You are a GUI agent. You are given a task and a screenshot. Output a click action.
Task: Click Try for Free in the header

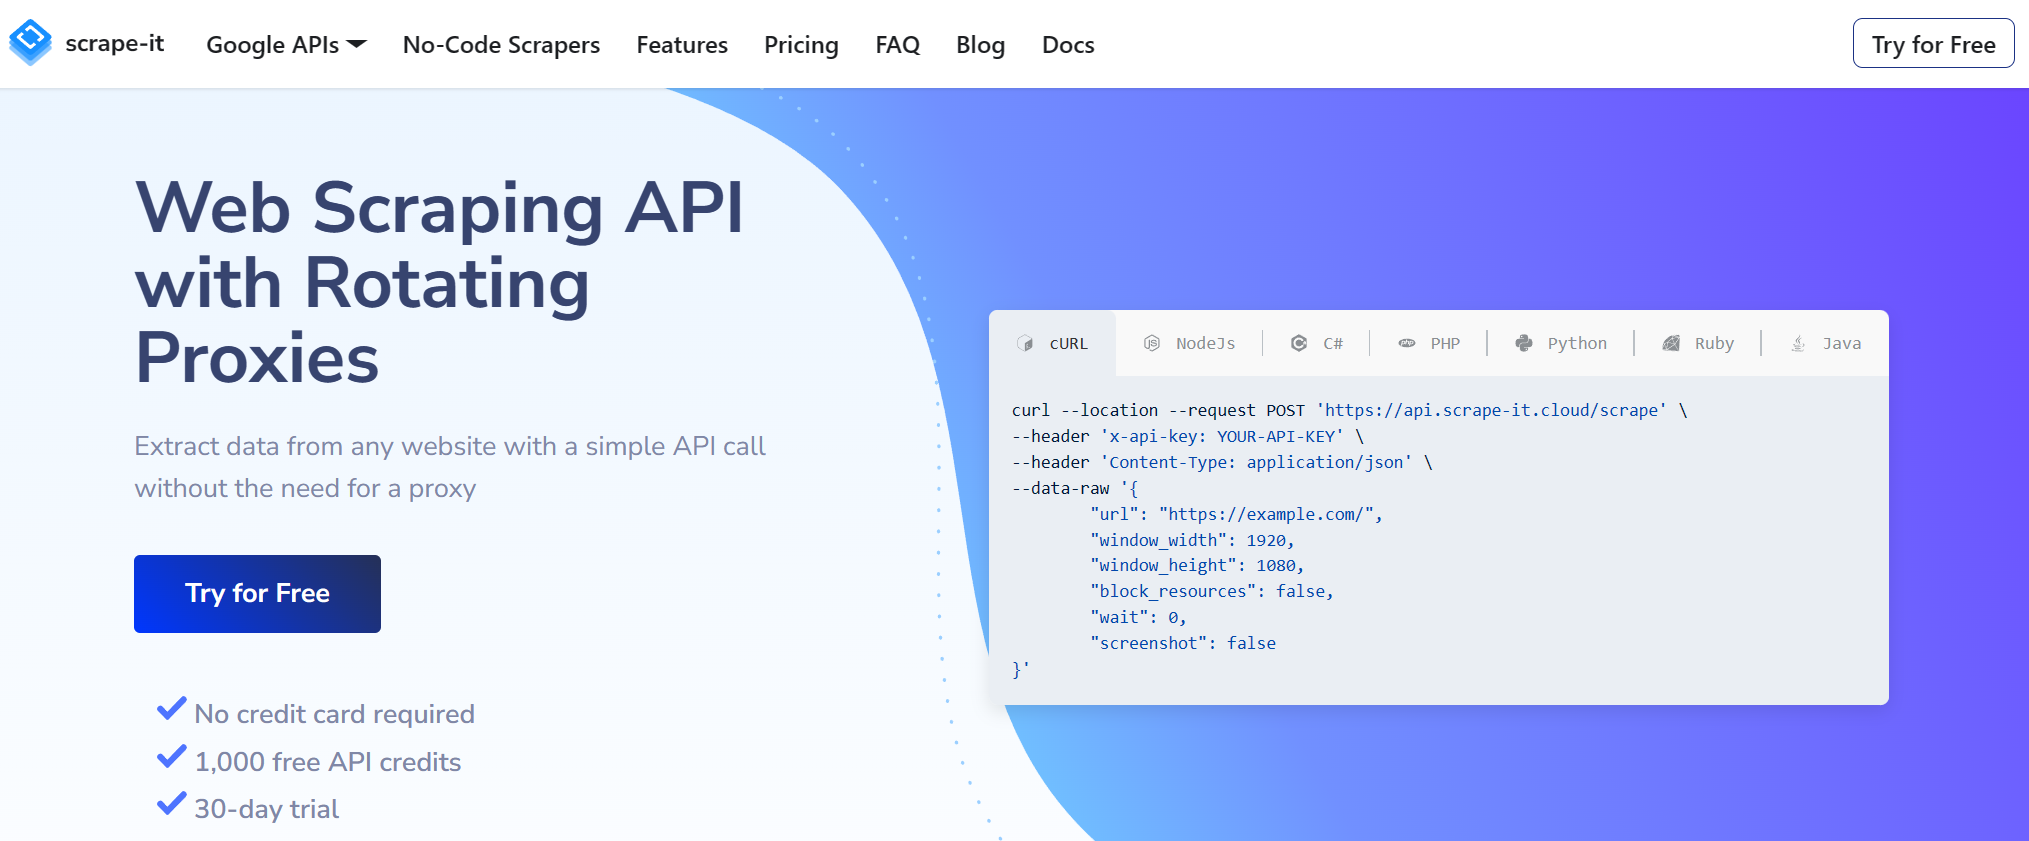click(x=1933, y=43)
